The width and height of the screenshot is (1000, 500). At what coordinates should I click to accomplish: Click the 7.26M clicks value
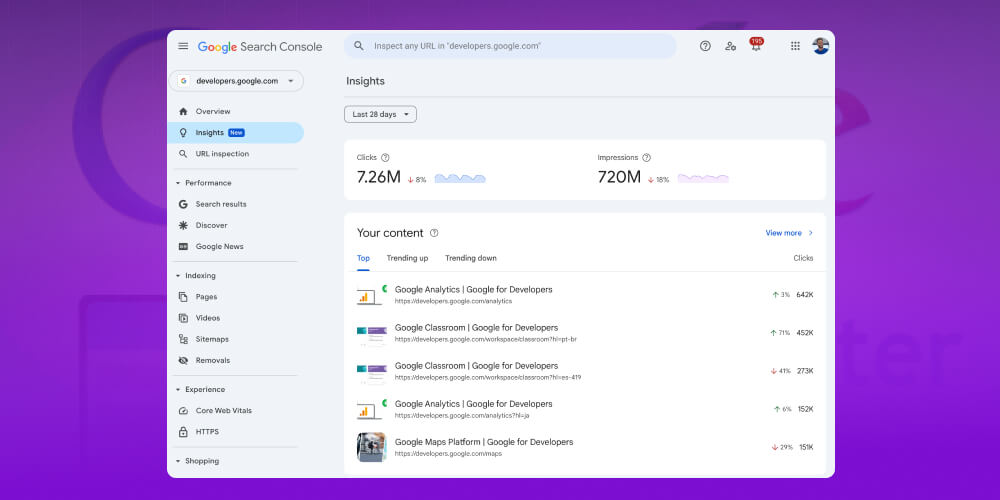(x=379, y=177)
